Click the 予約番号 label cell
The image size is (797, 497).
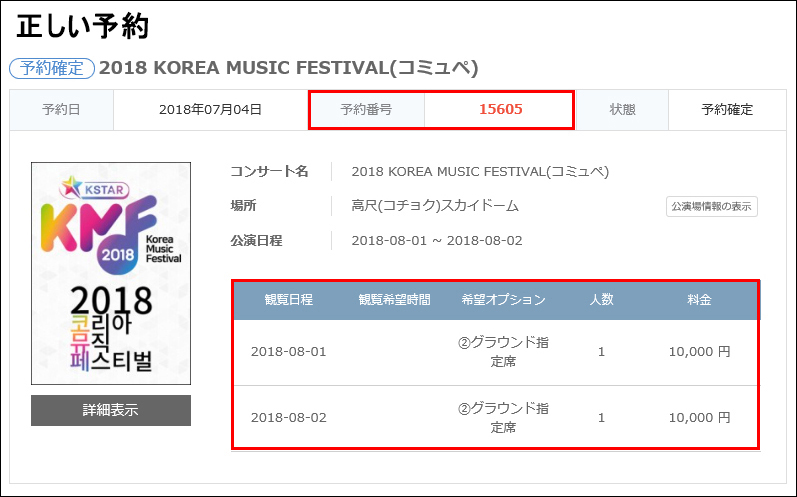point(366,110)
